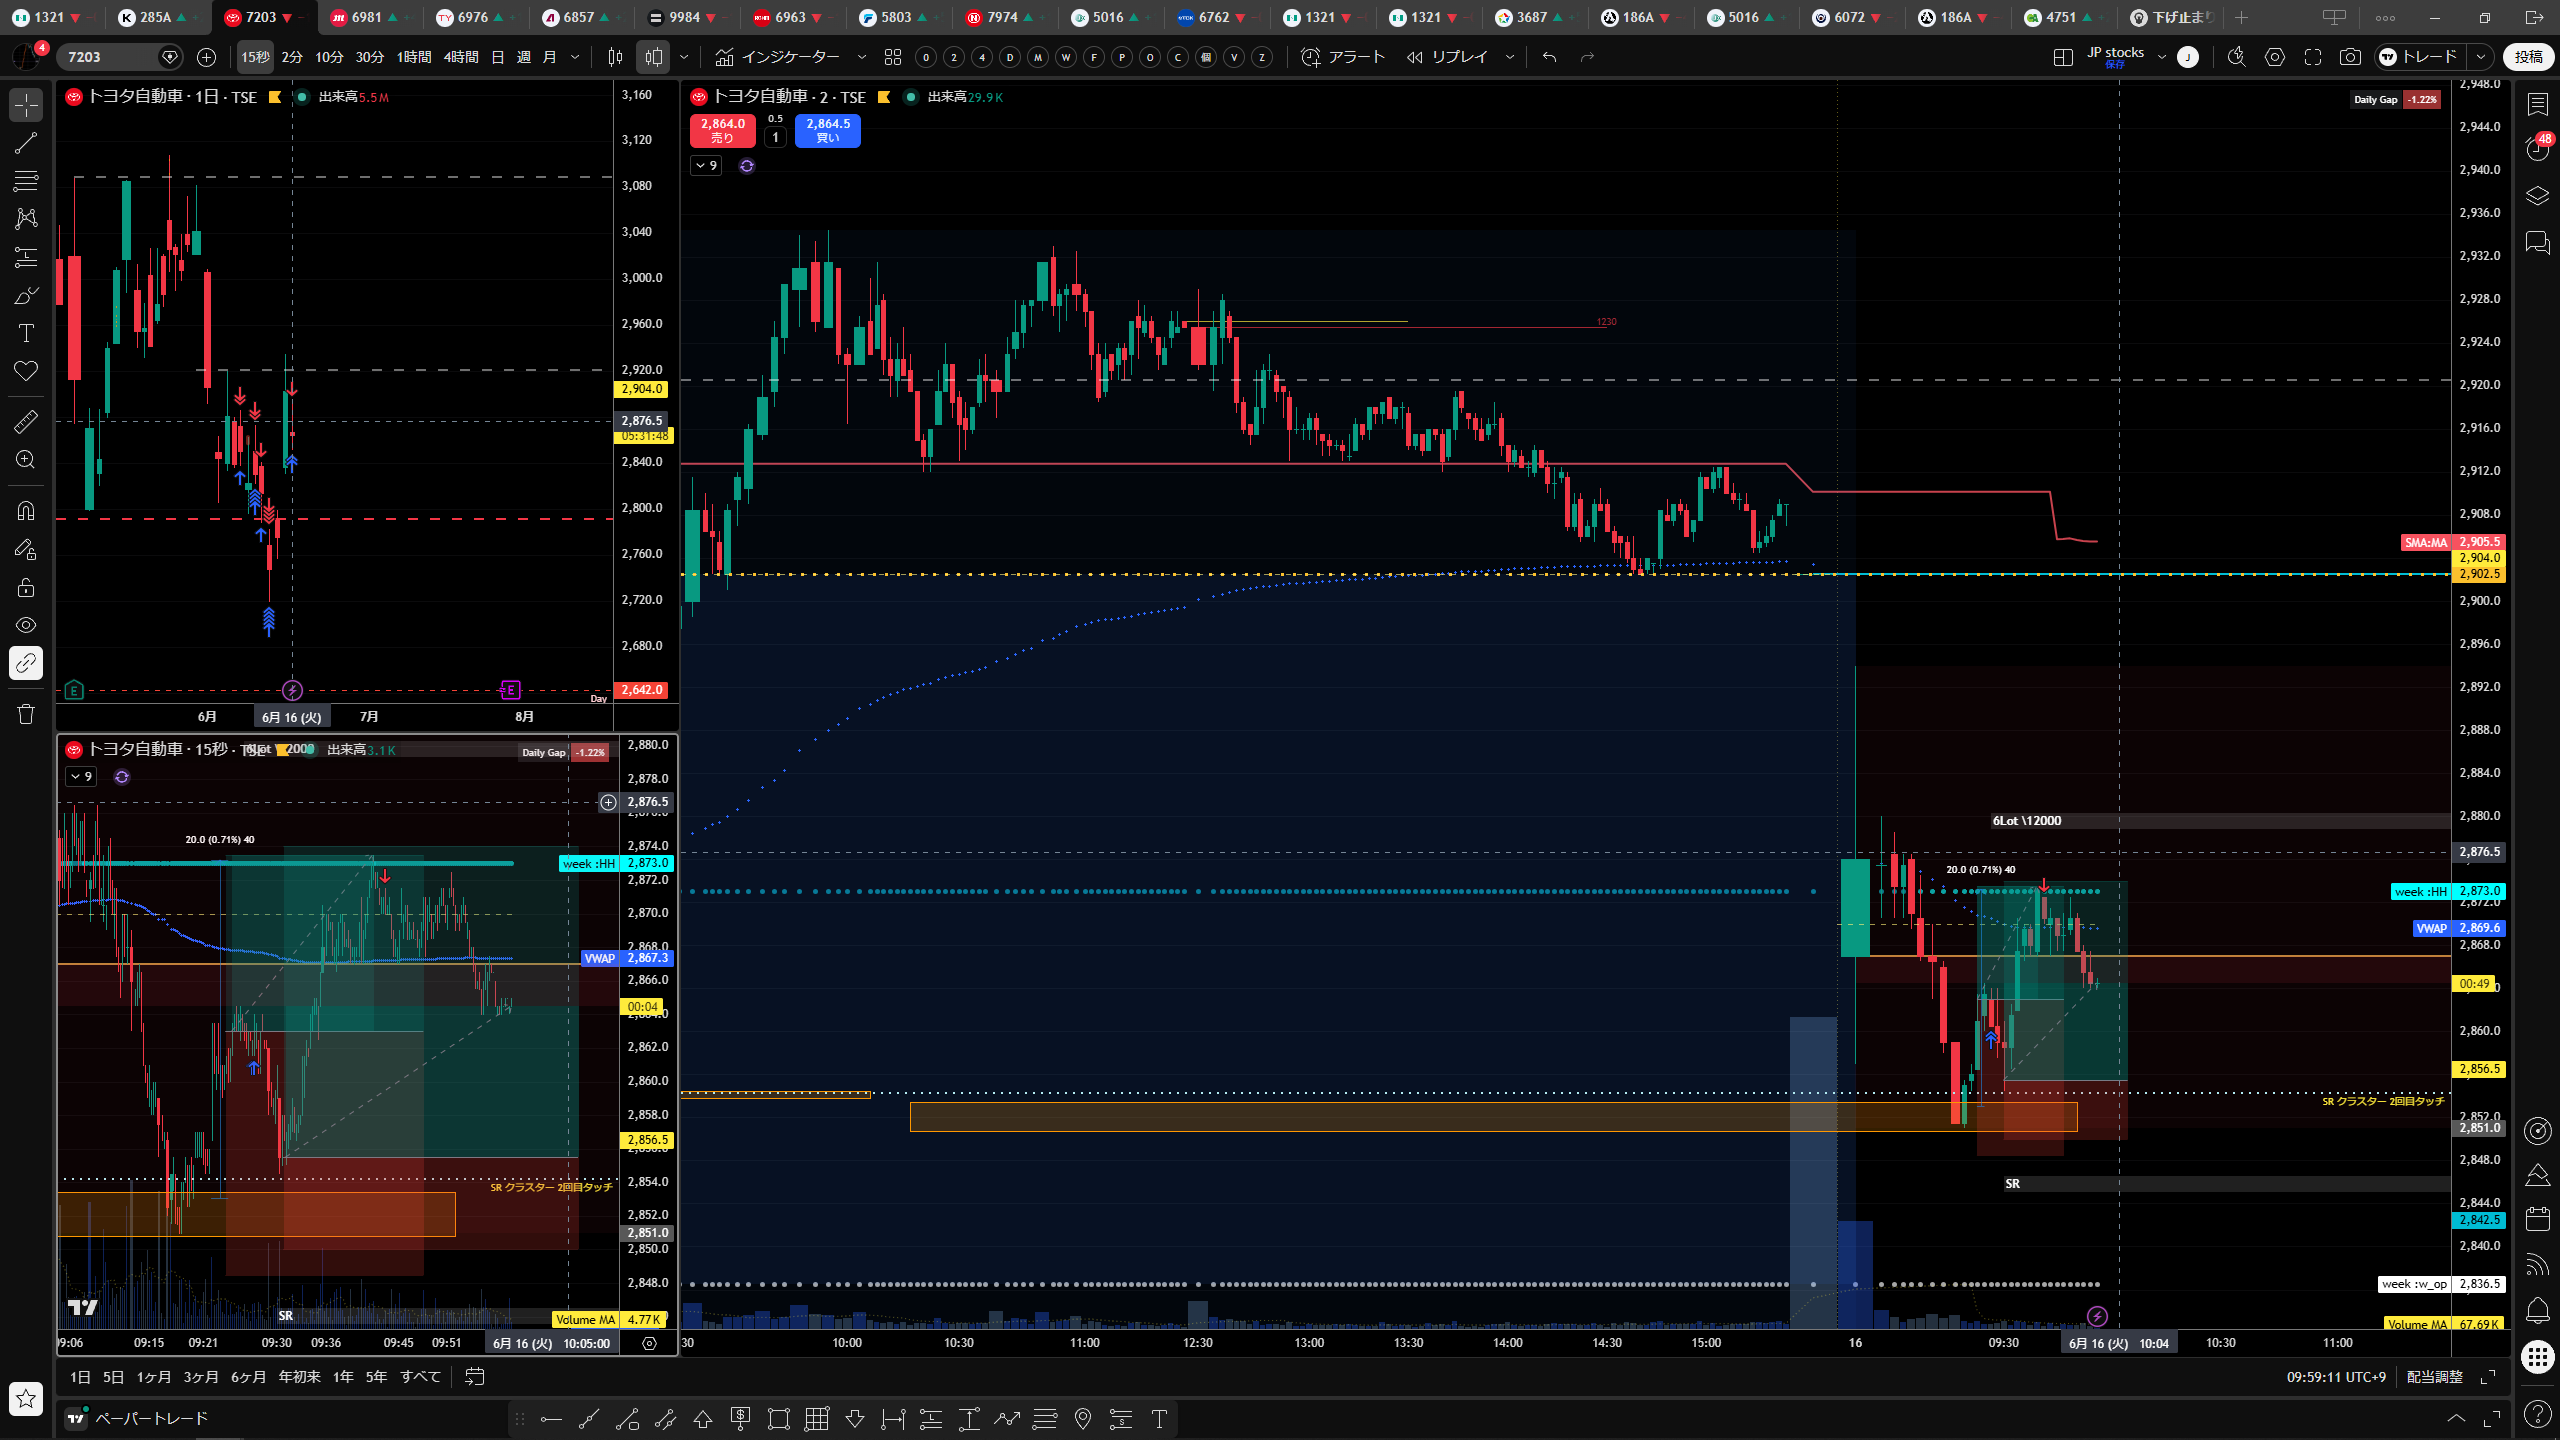The height and width of the screenshot is (1440, 2560).
Task: Toggle magnet mode snapping
Action: 26,511
